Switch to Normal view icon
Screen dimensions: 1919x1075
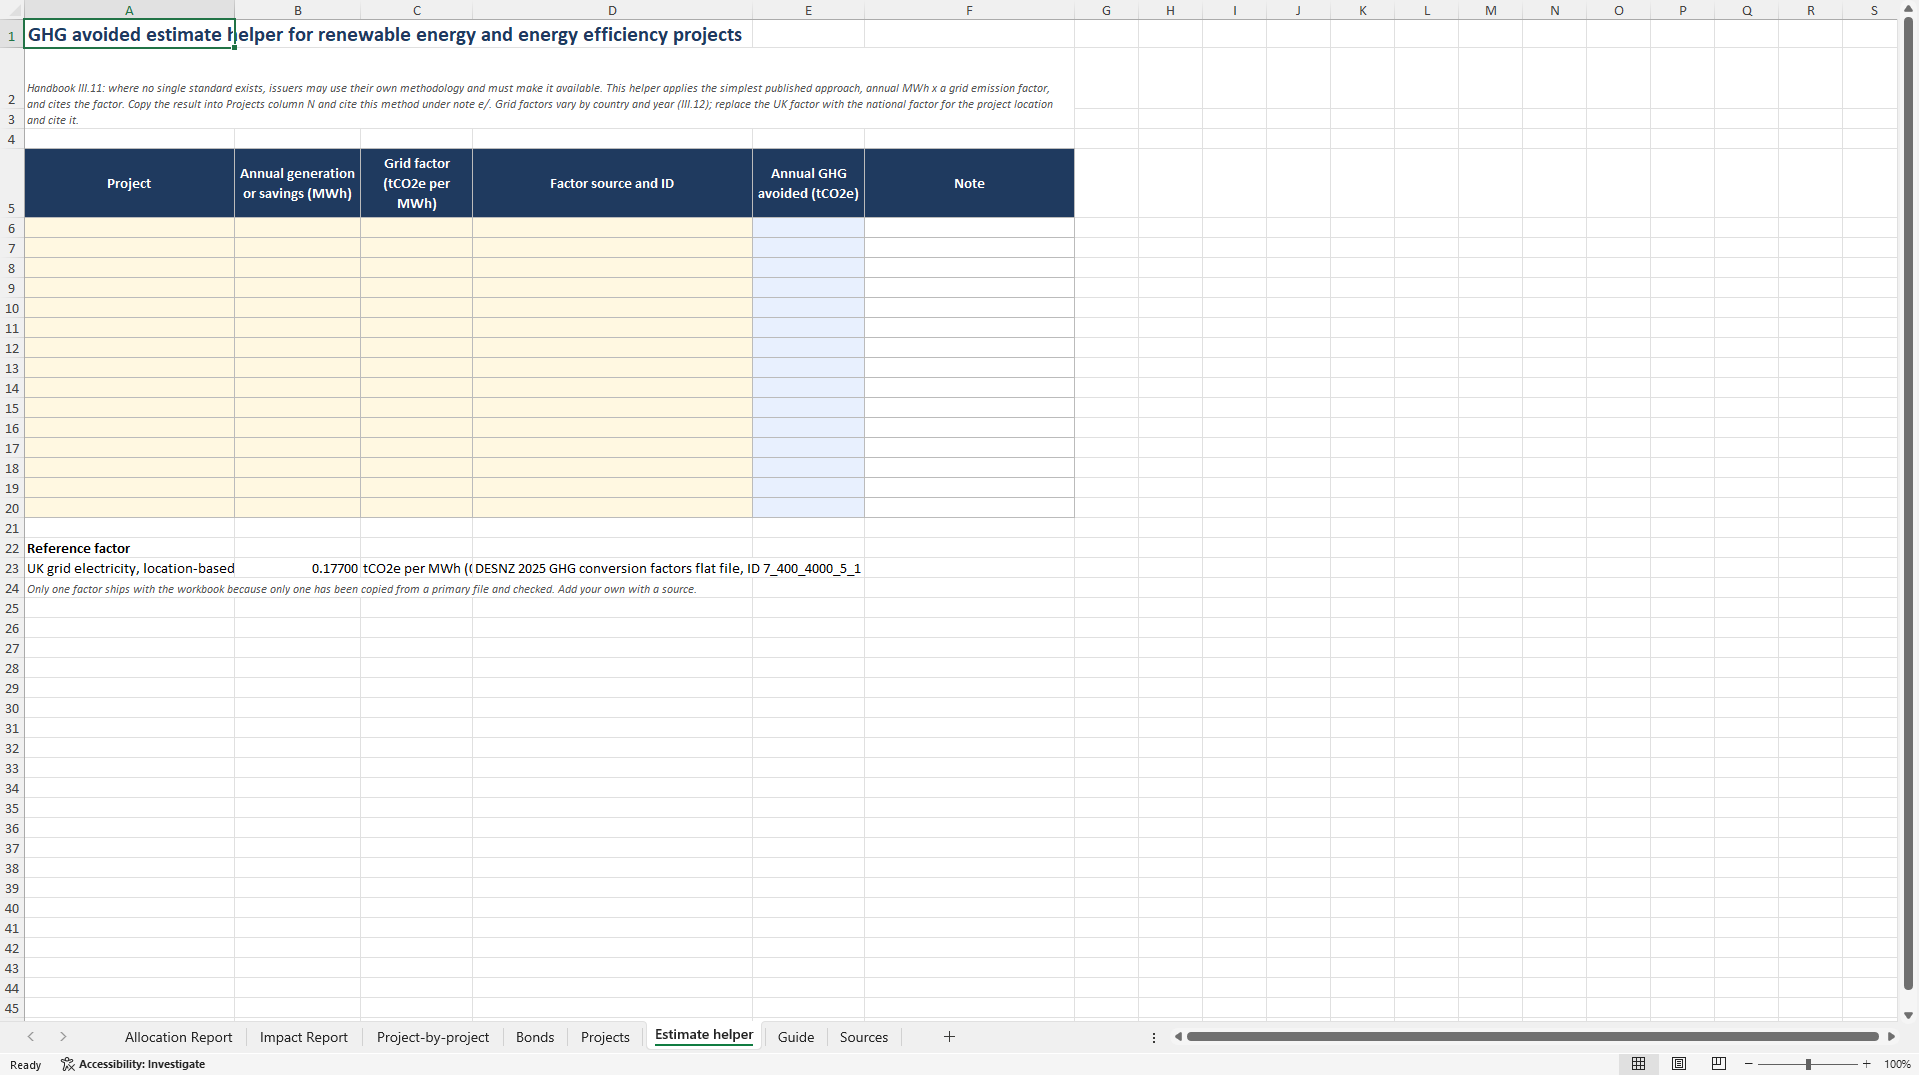(x=1638, y=1064)
